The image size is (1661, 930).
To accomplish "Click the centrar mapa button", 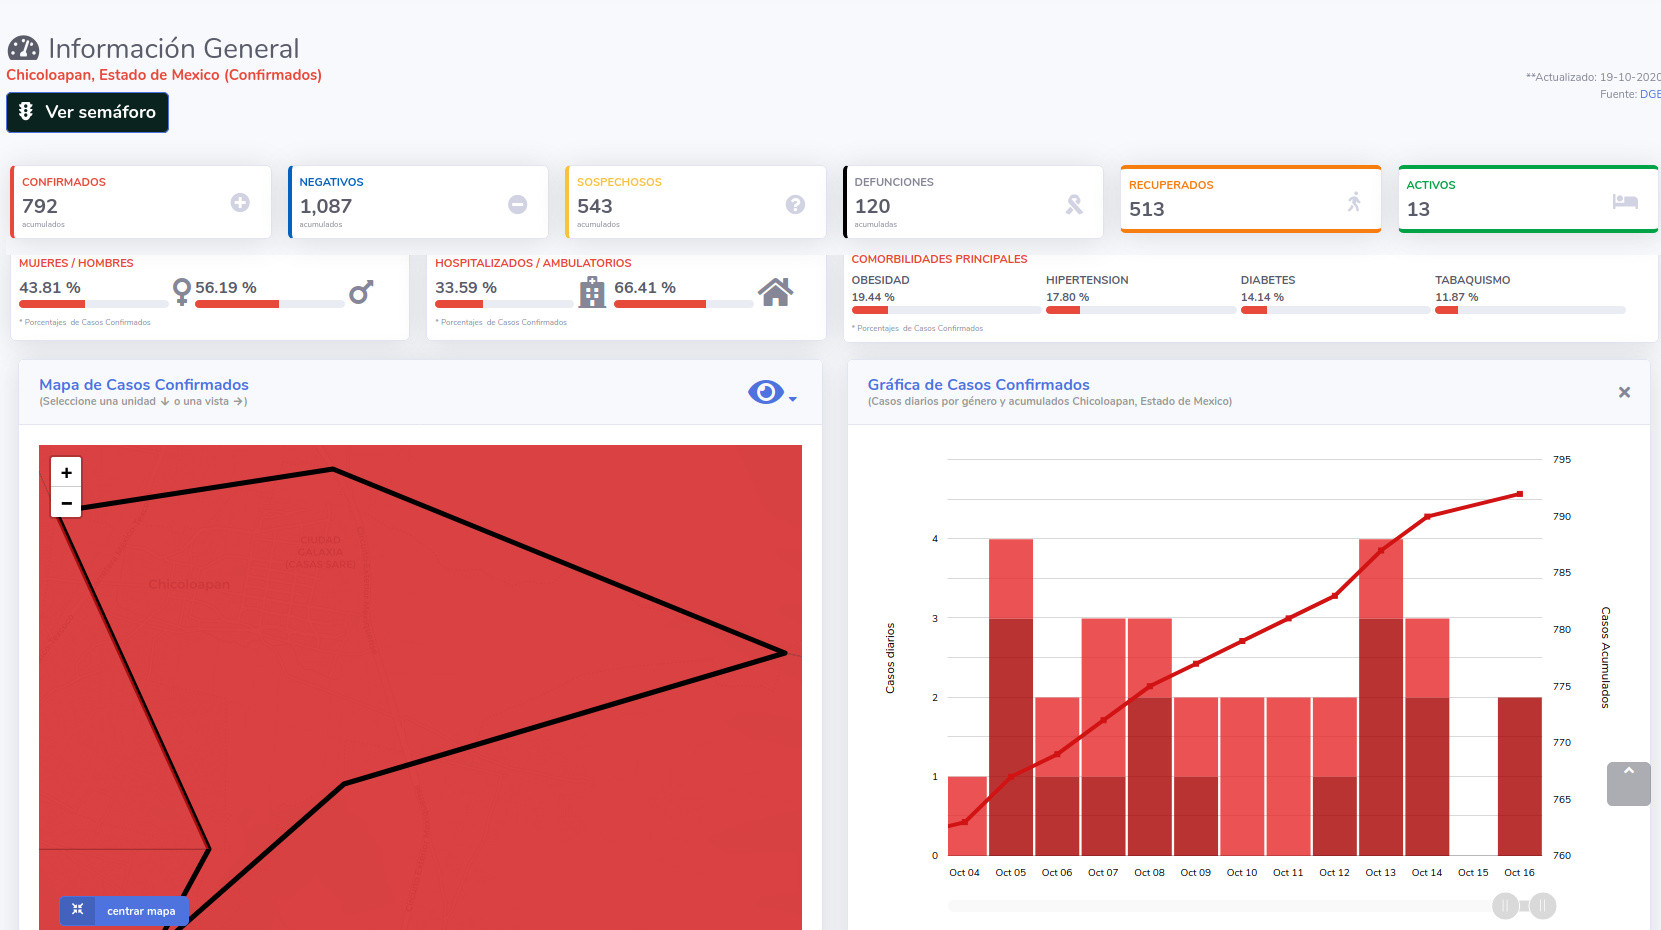I will (x=124, y=910).
